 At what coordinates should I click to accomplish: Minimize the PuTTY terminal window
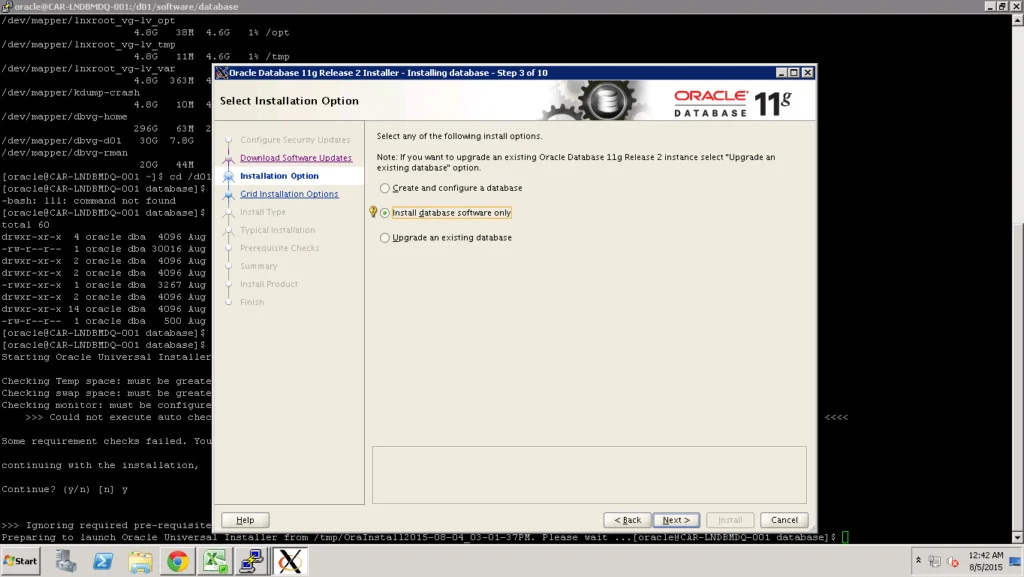pyautogui.click(x=990, y=7)
